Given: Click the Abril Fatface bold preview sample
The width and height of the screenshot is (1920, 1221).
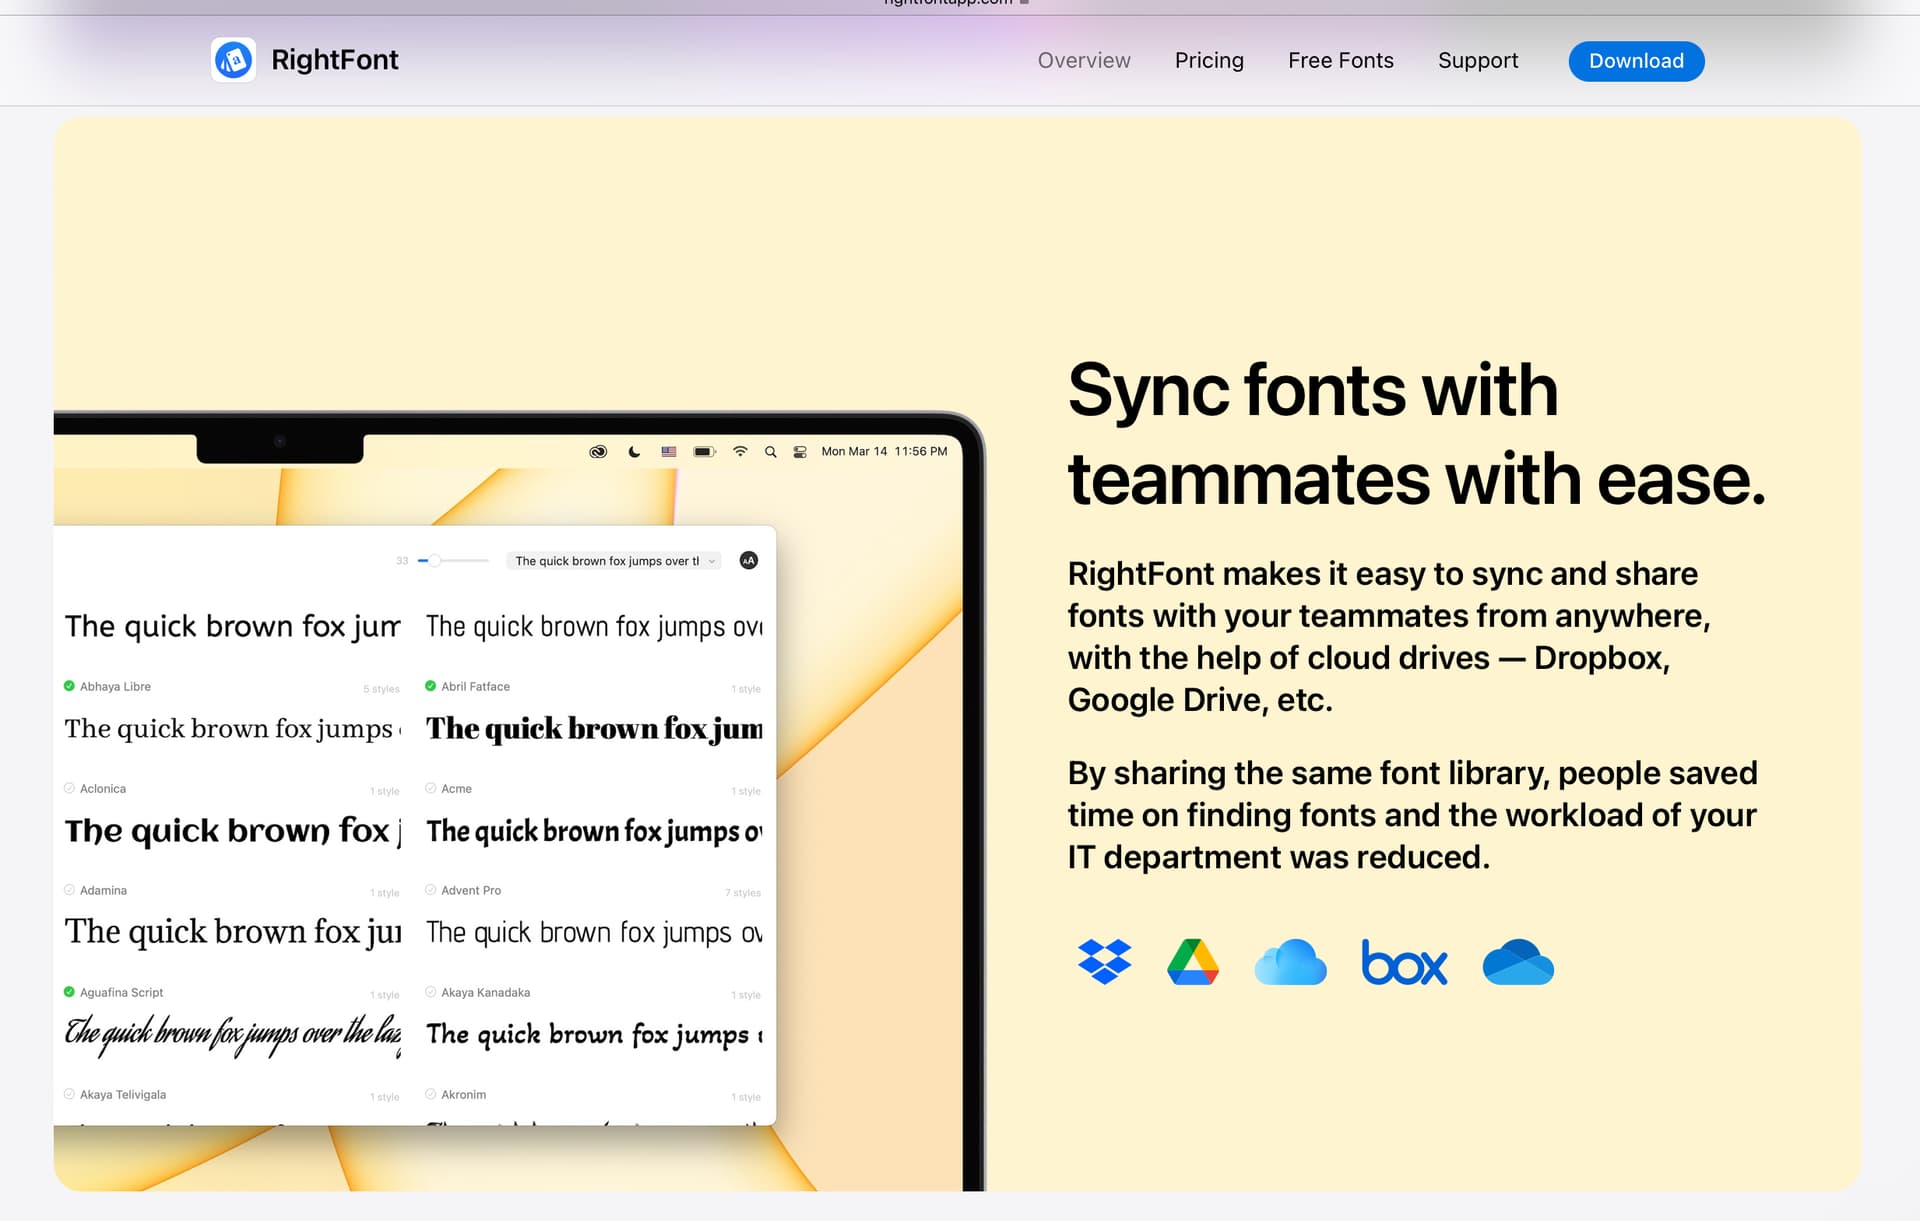Looking at the screenshot, I should (x=594, y=729).
